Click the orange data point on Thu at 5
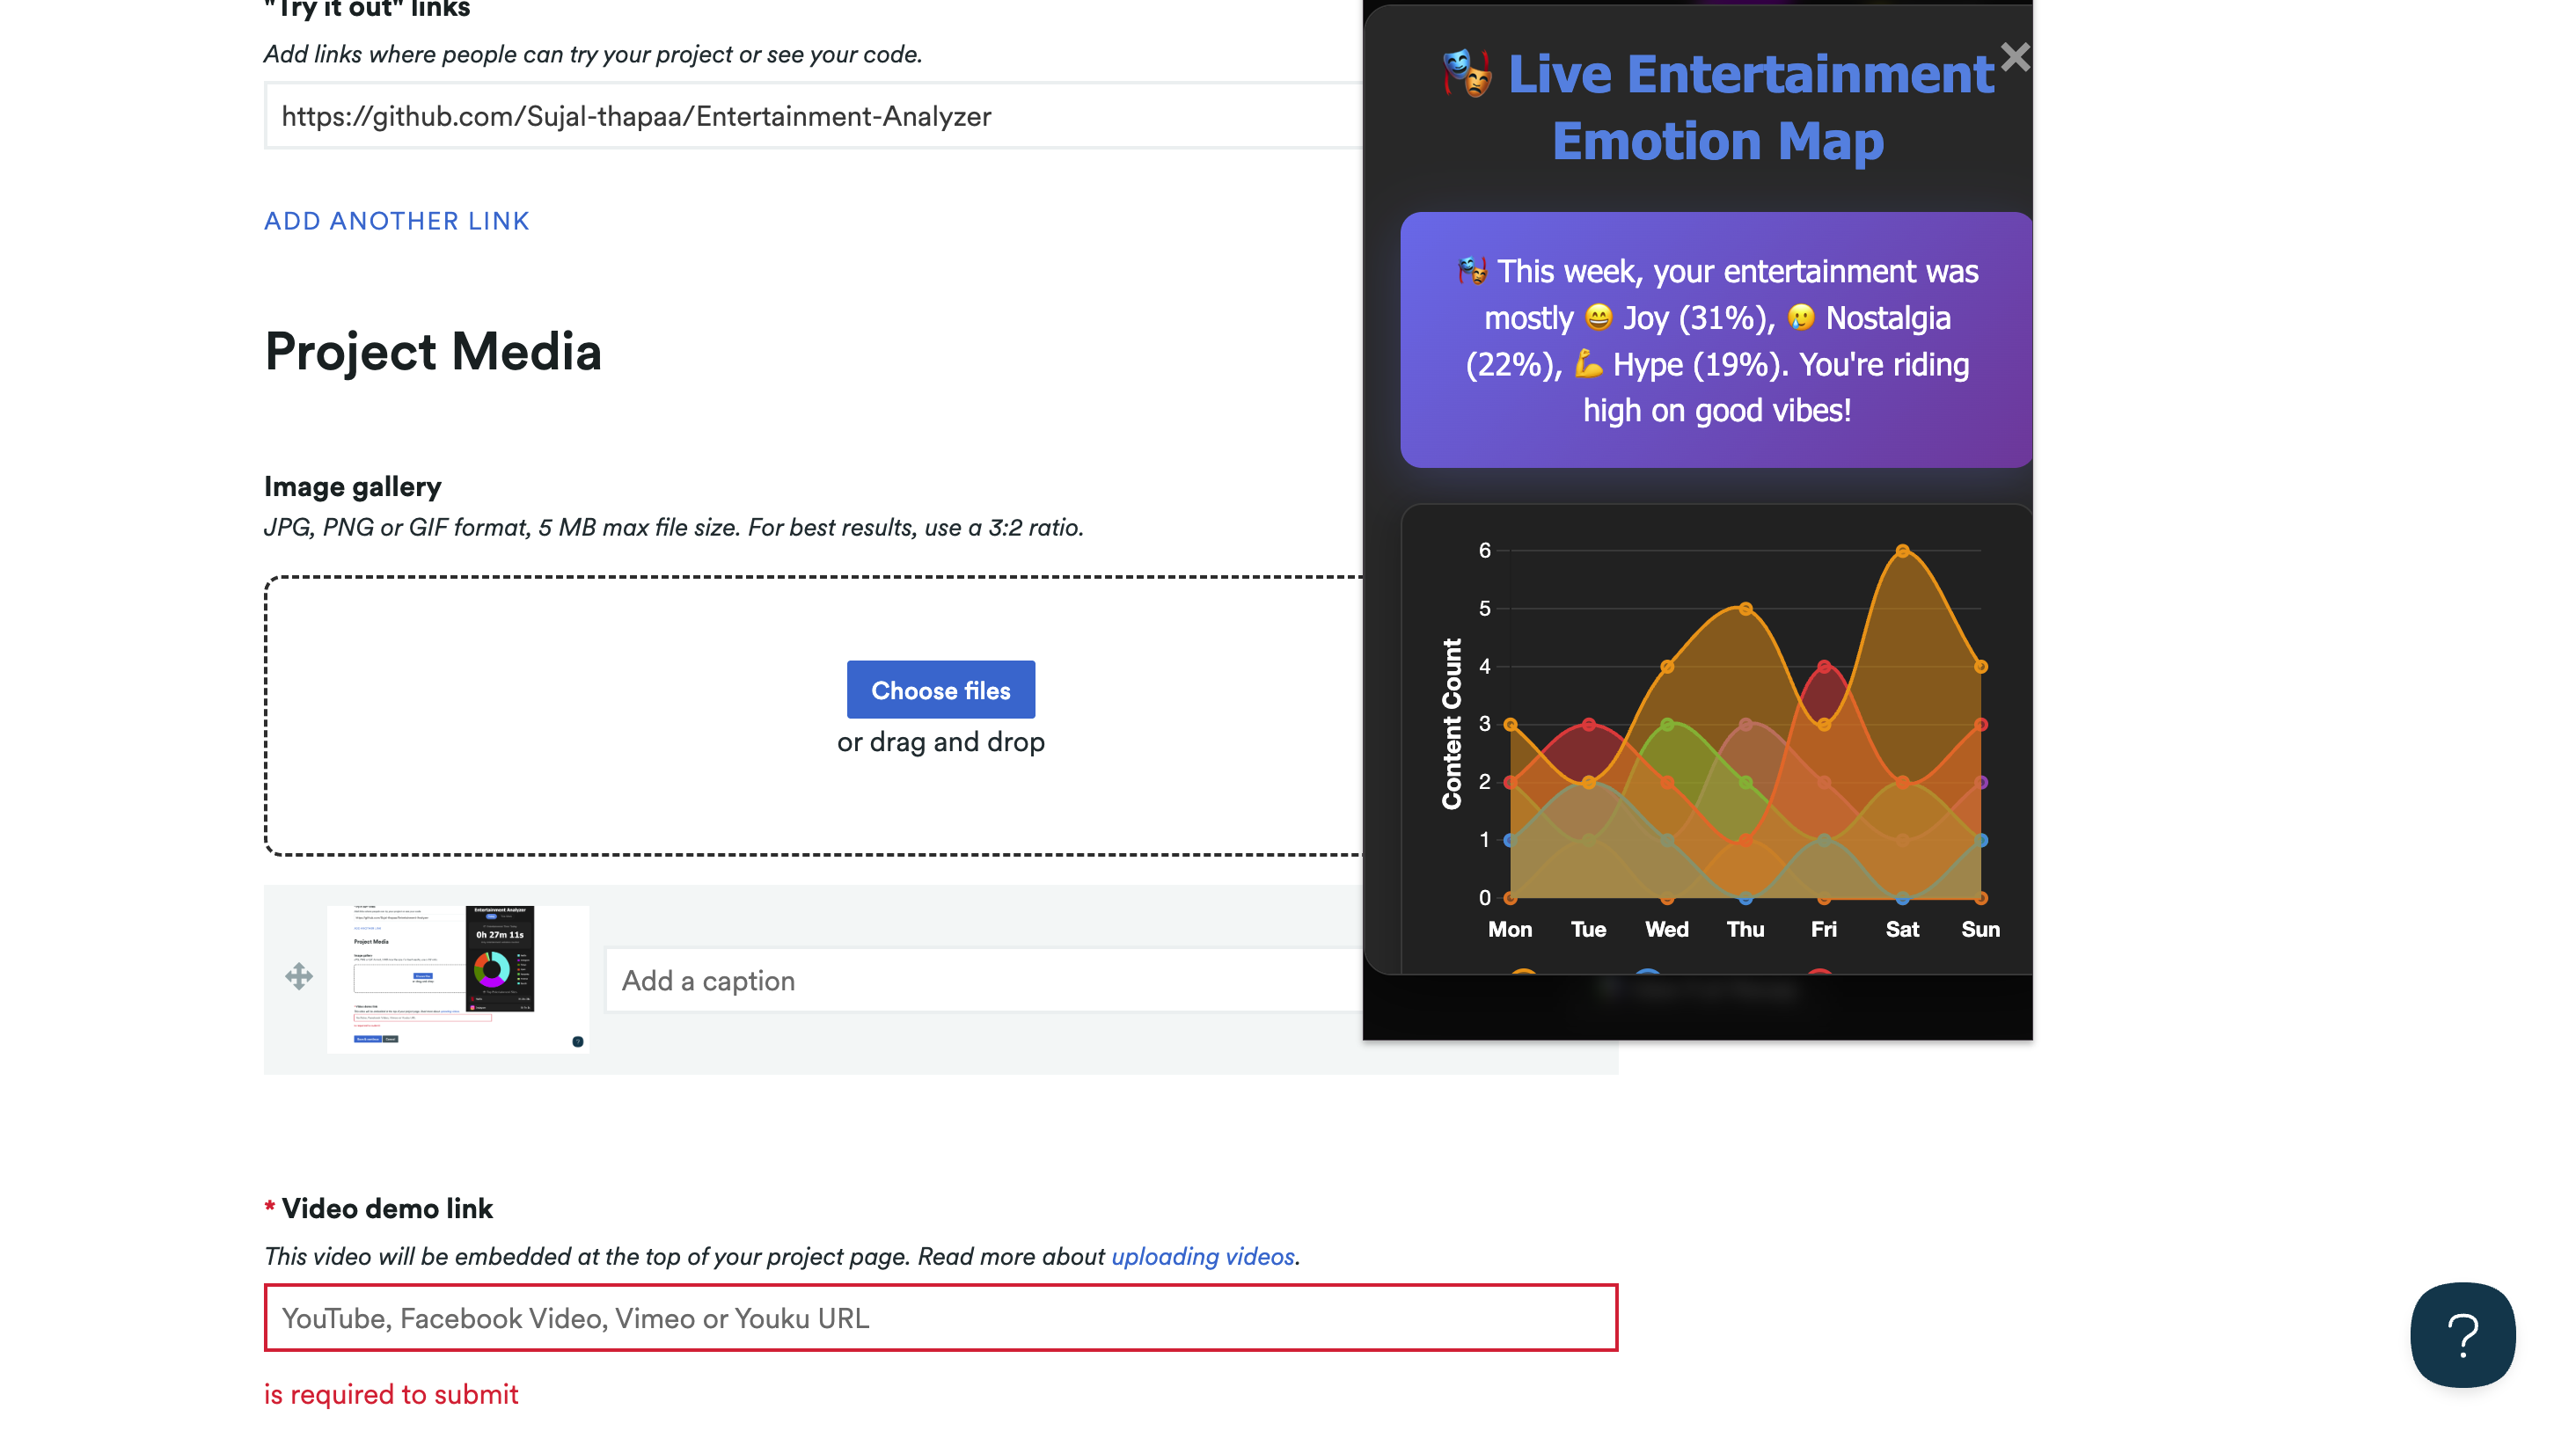 coord(1745,609)
